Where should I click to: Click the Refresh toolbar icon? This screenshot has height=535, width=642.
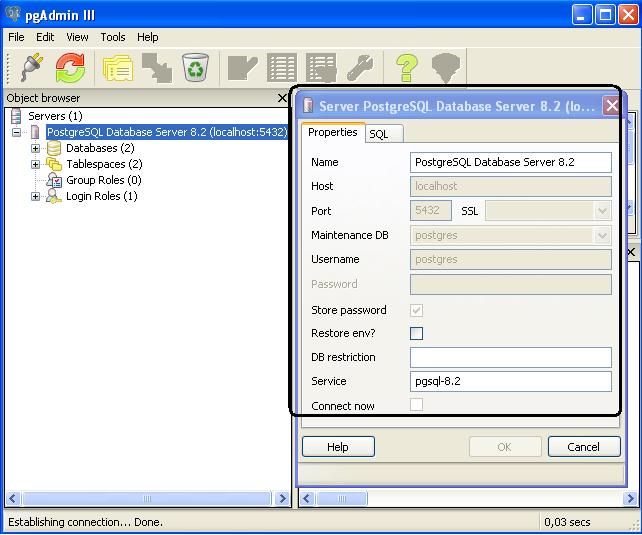[70, 68]
